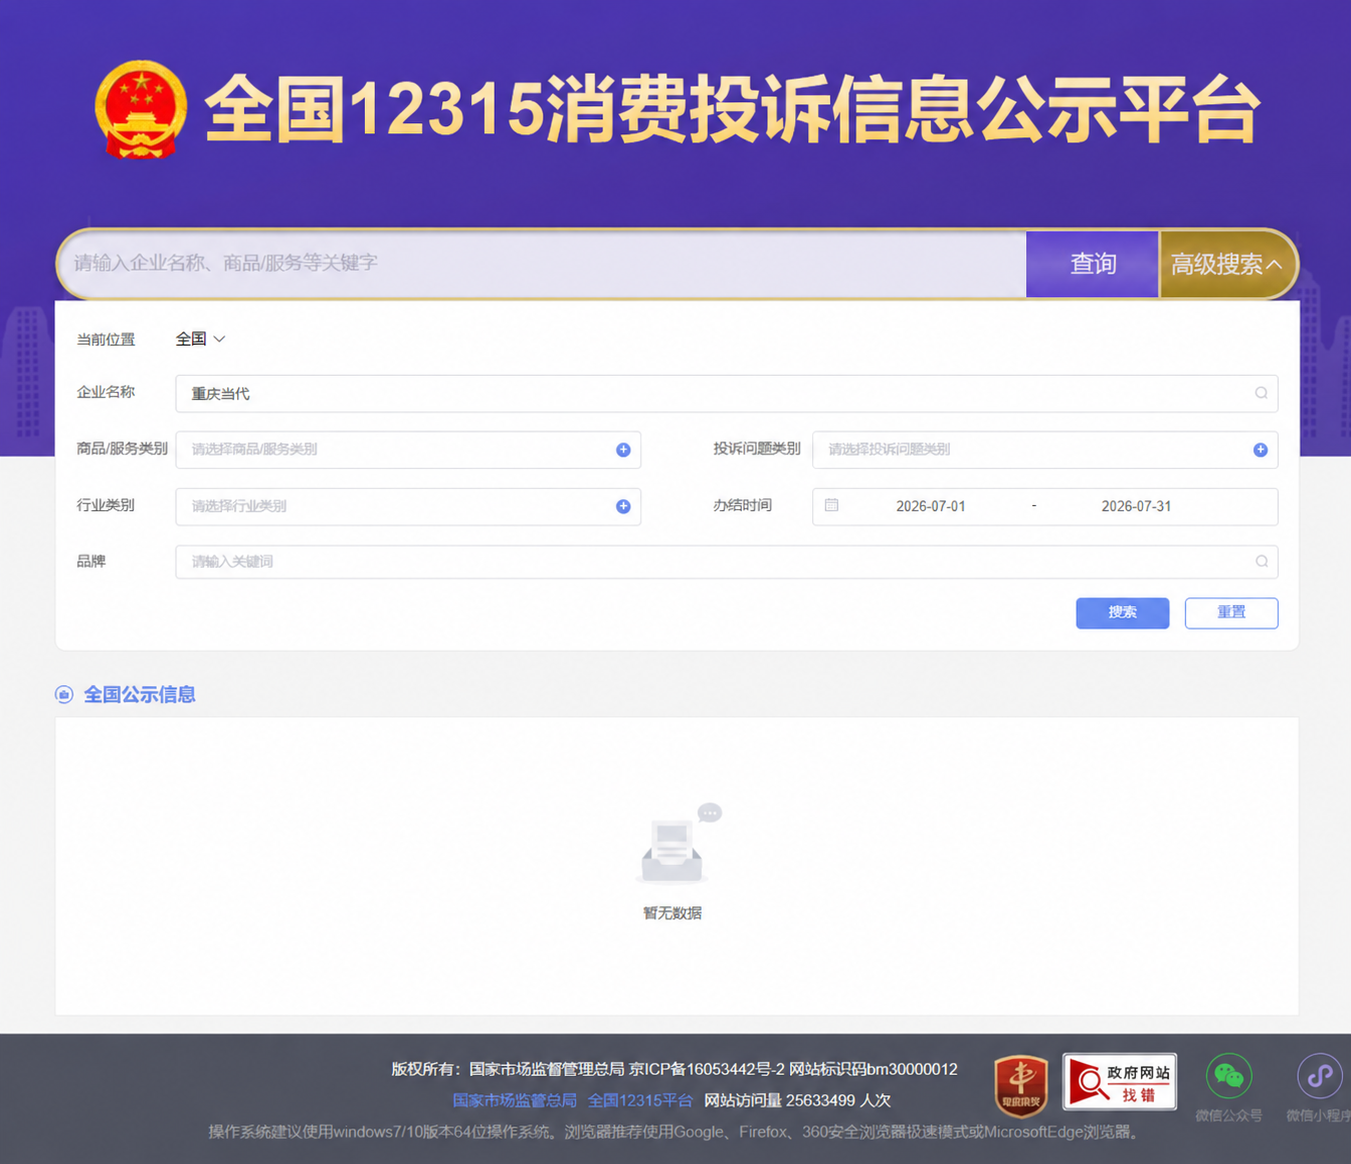The height and width of the screenshot is (1164, 1351).
Task: Open the 国家市场监督总局 link
Action: click(514, 1100)
